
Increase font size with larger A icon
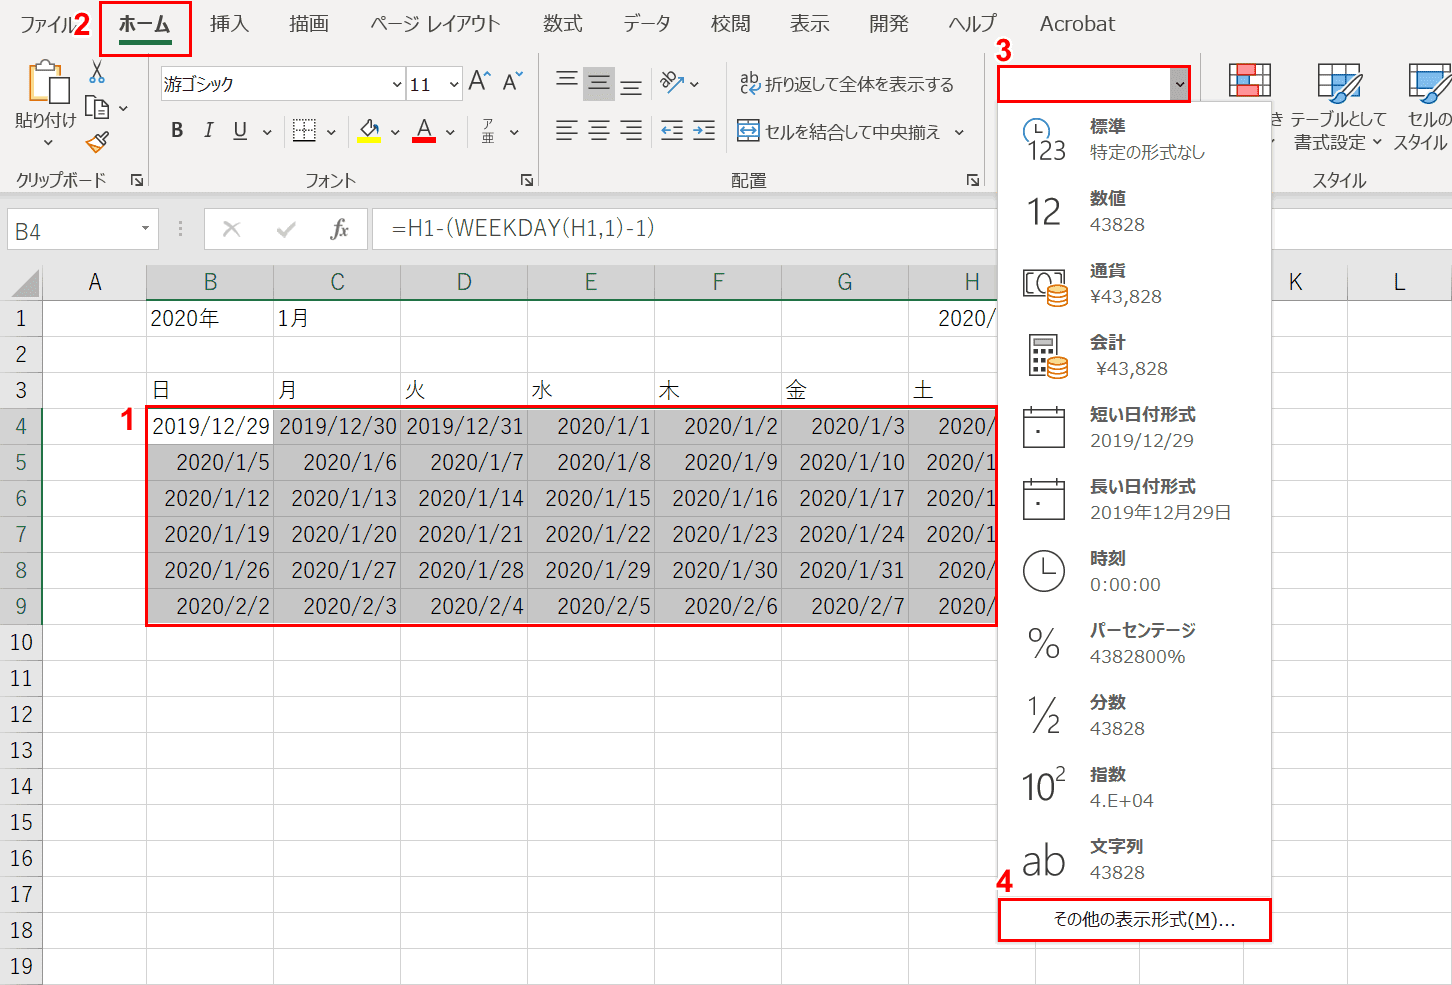pos(480,82)
